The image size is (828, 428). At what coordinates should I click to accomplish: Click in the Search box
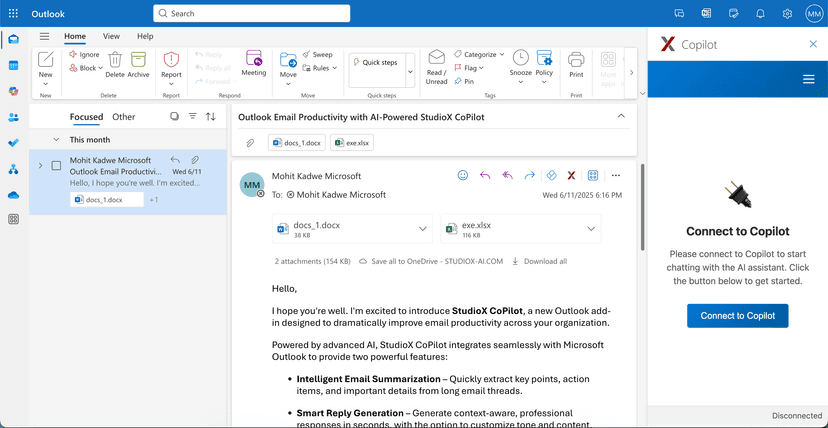(252, 13)
